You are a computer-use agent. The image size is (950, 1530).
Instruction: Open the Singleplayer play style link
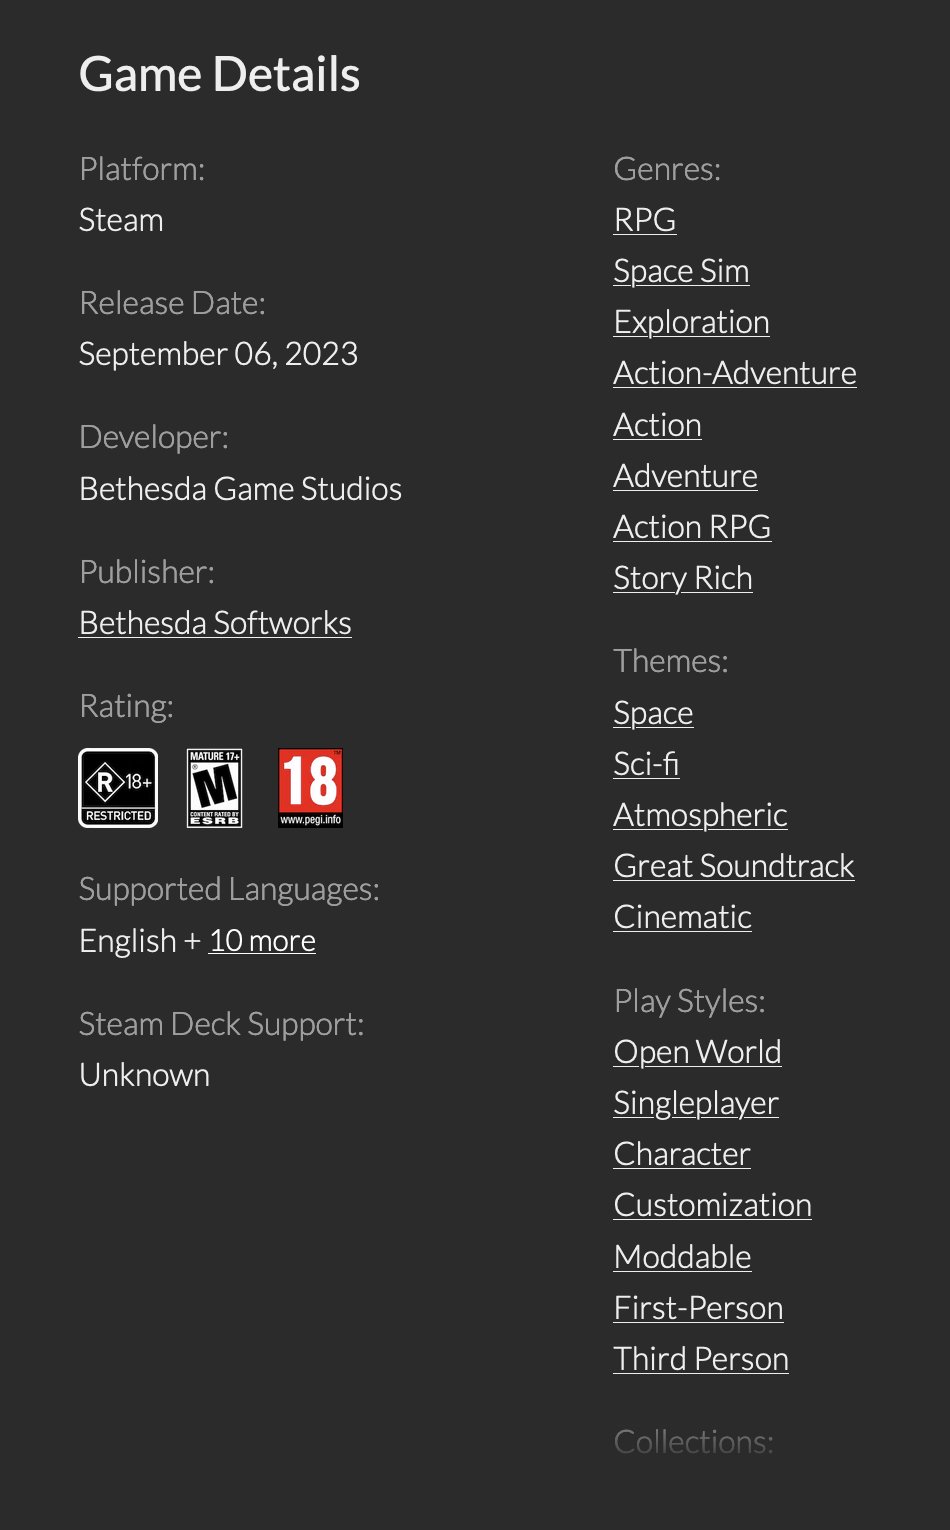(695, 1102)
